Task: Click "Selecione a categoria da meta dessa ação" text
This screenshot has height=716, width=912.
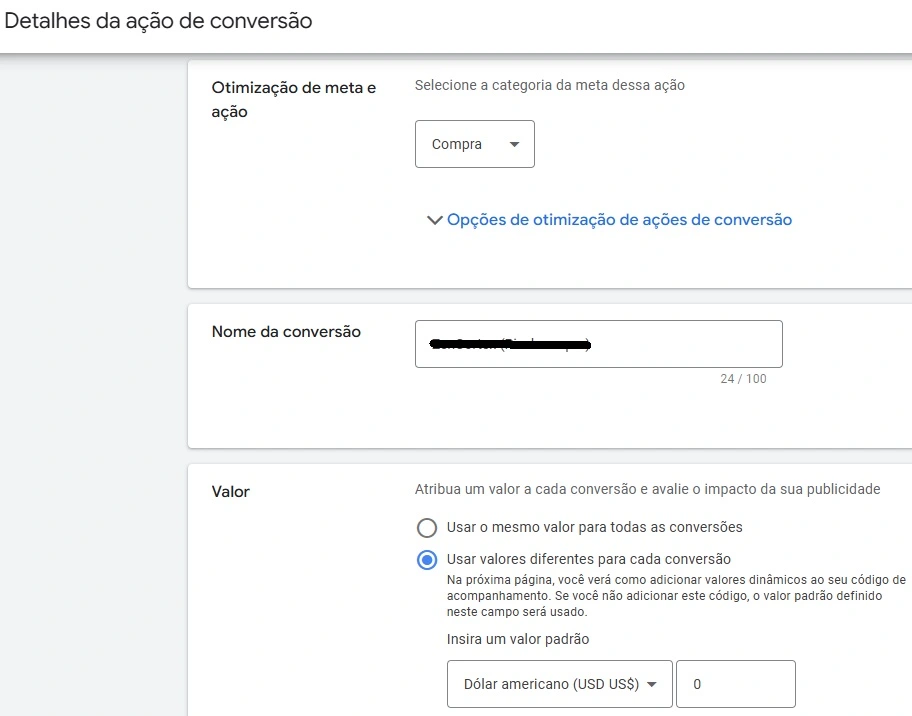Action: tap(549, 85)
